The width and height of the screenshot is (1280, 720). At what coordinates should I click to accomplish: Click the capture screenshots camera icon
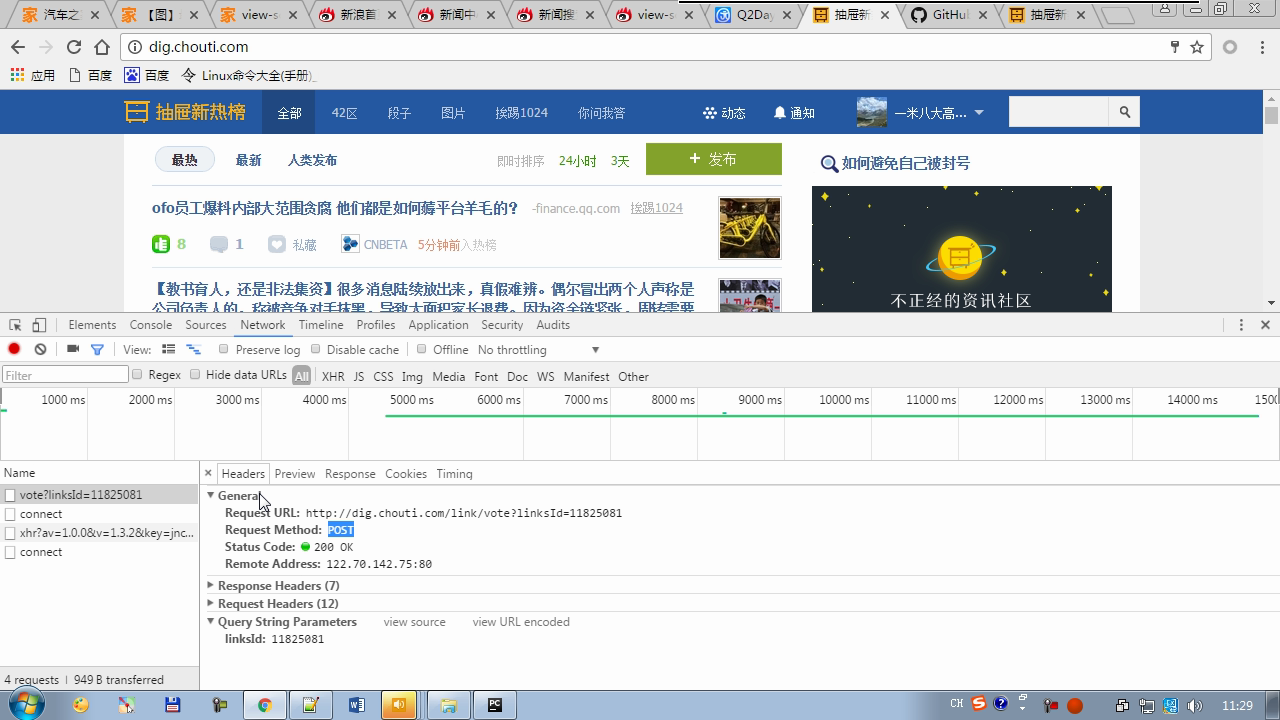[73, 349]
